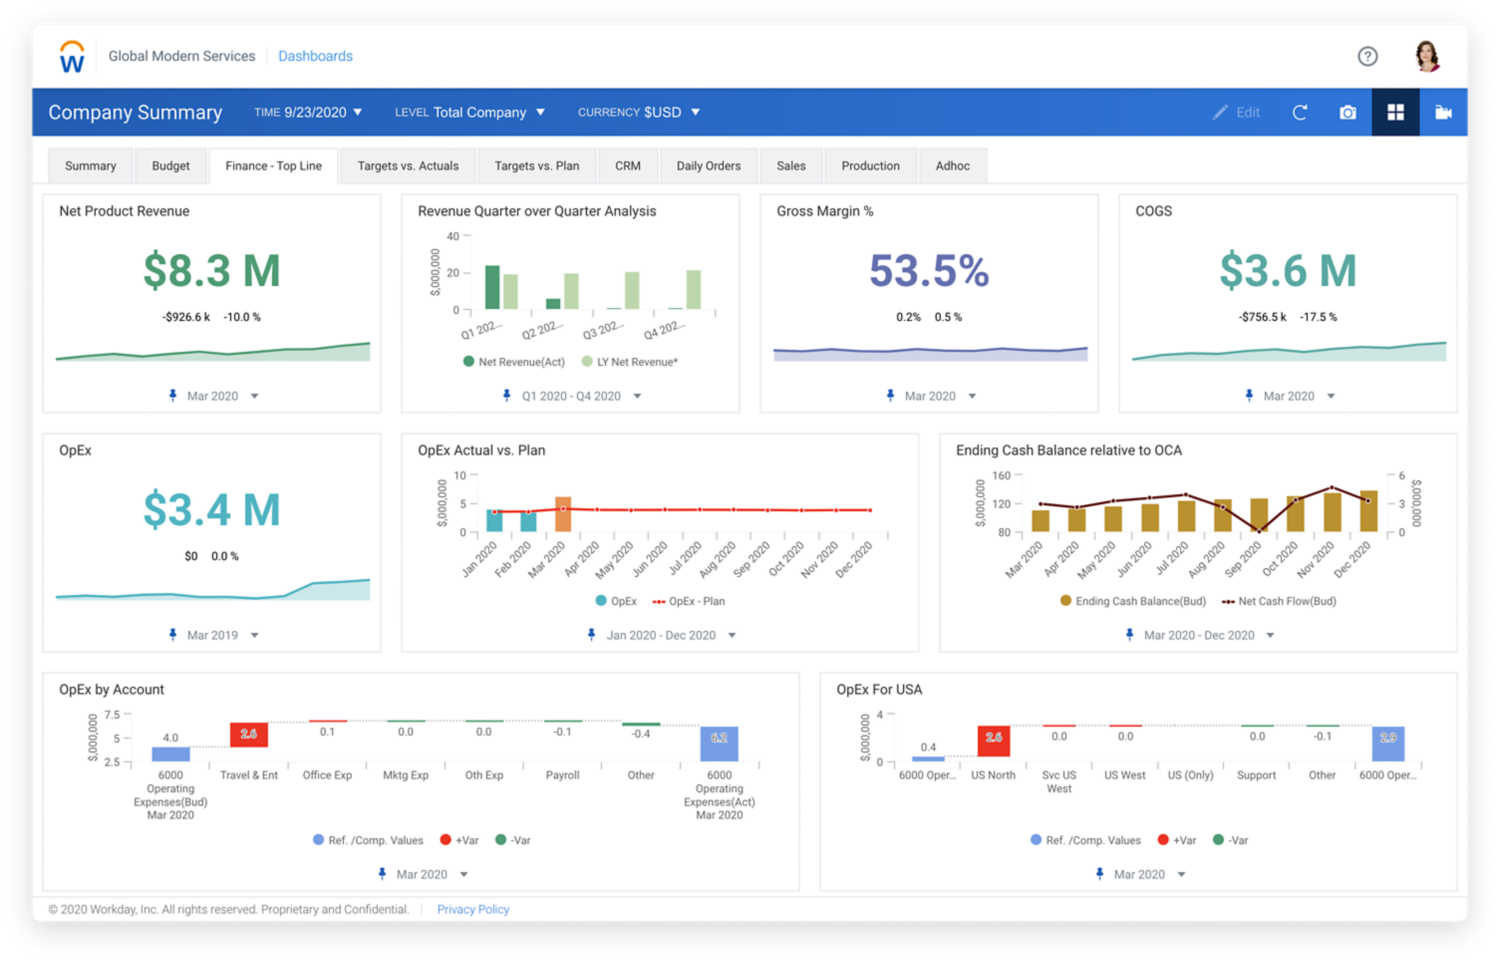1500x962 pixels.
Task: Open the Privacy Policy link
Action: coord(473,909)
